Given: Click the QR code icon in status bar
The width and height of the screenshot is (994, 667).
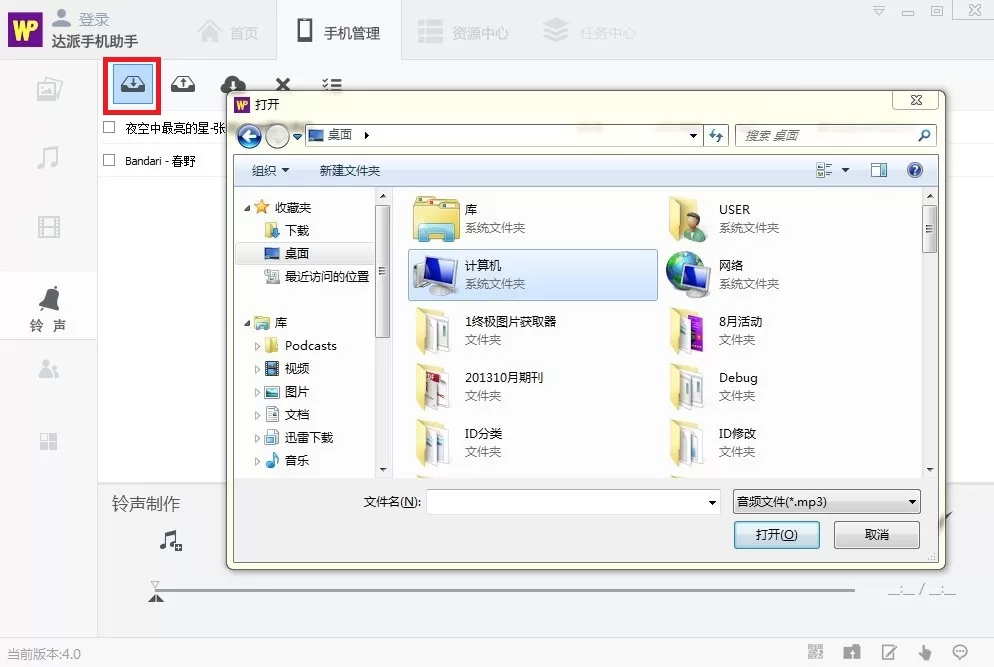Looking at the screenshot, I should (815, 652).
